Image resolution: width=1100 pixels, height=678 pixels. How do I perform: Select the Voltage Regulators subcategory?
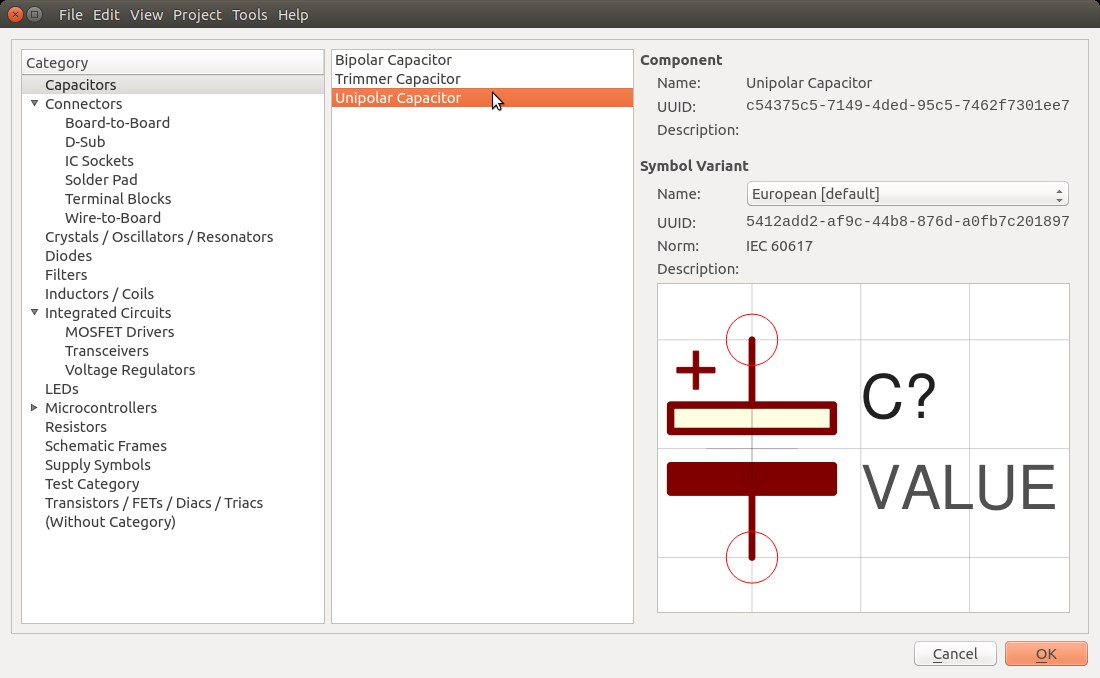[130, 370]
